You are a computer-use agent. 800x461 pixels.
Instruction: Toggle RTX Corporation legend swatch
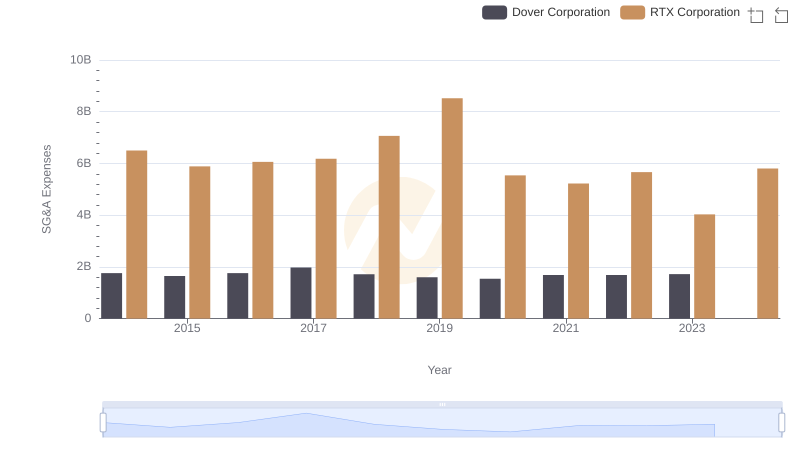click(633, 12)
